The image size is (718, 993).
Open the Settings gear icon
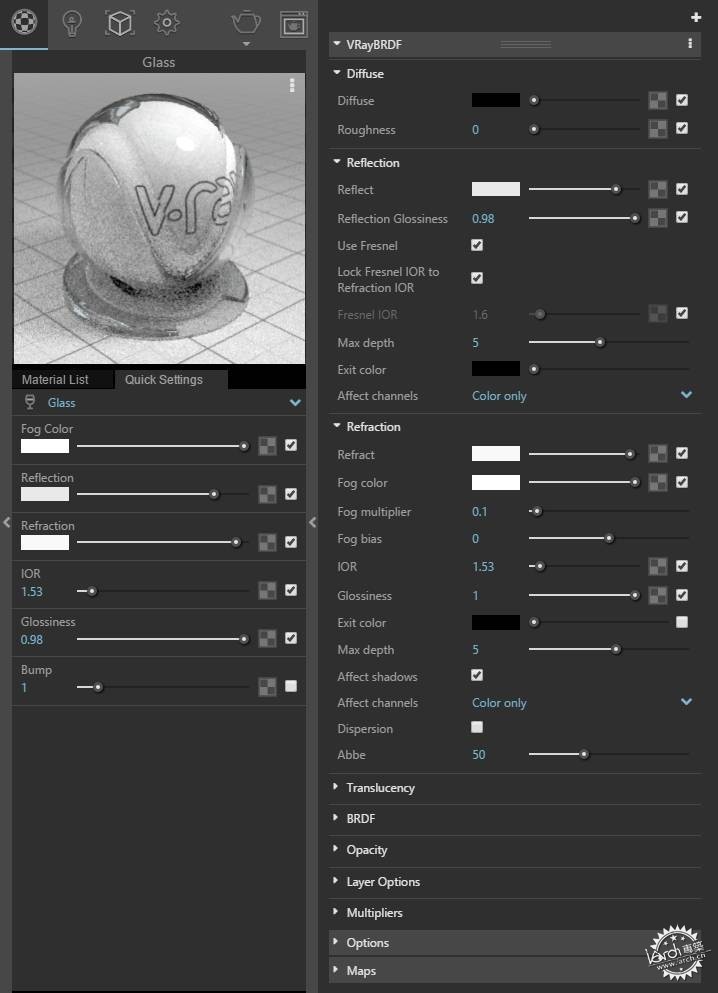(x=167, y=23)
